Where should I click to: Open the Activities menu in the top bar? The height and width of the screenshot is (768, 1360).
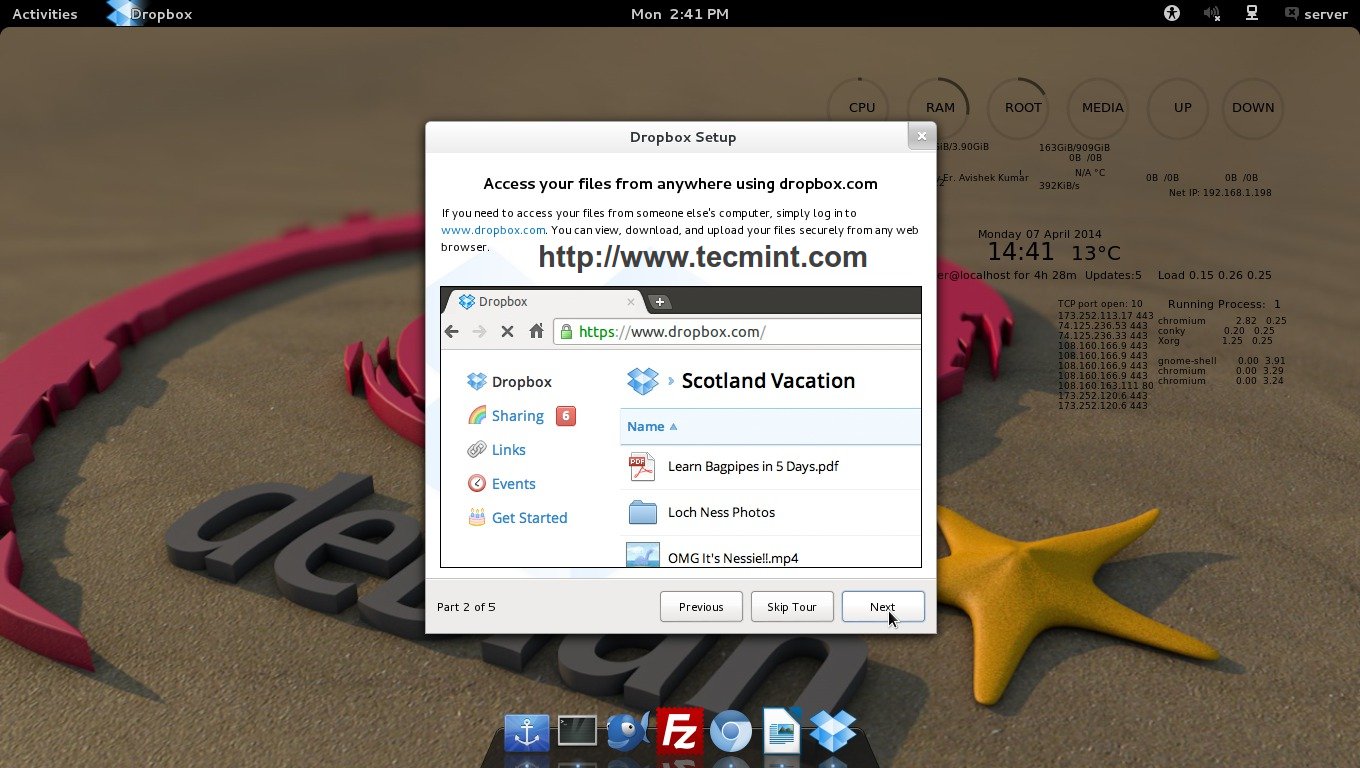click(x=44, y=13)
